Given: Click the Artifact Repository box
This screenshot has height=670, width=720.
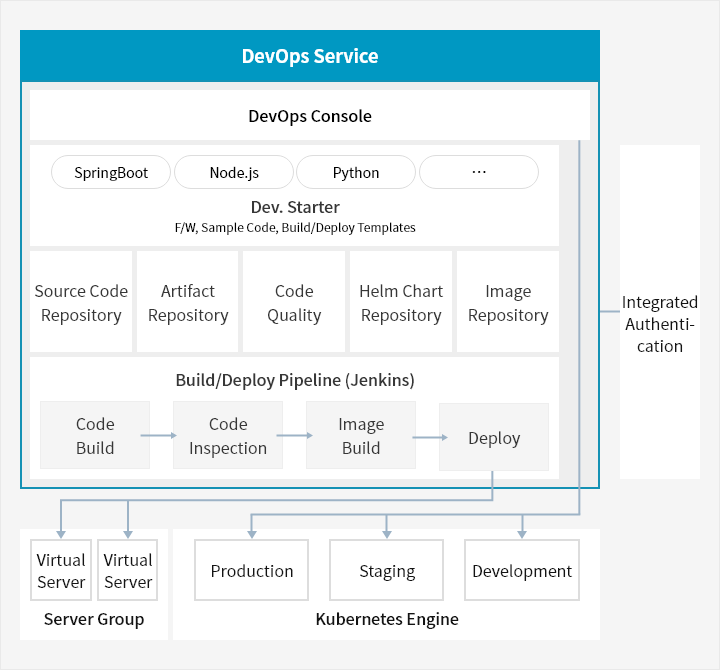Looking at the screenshot, I should (188, 302).
